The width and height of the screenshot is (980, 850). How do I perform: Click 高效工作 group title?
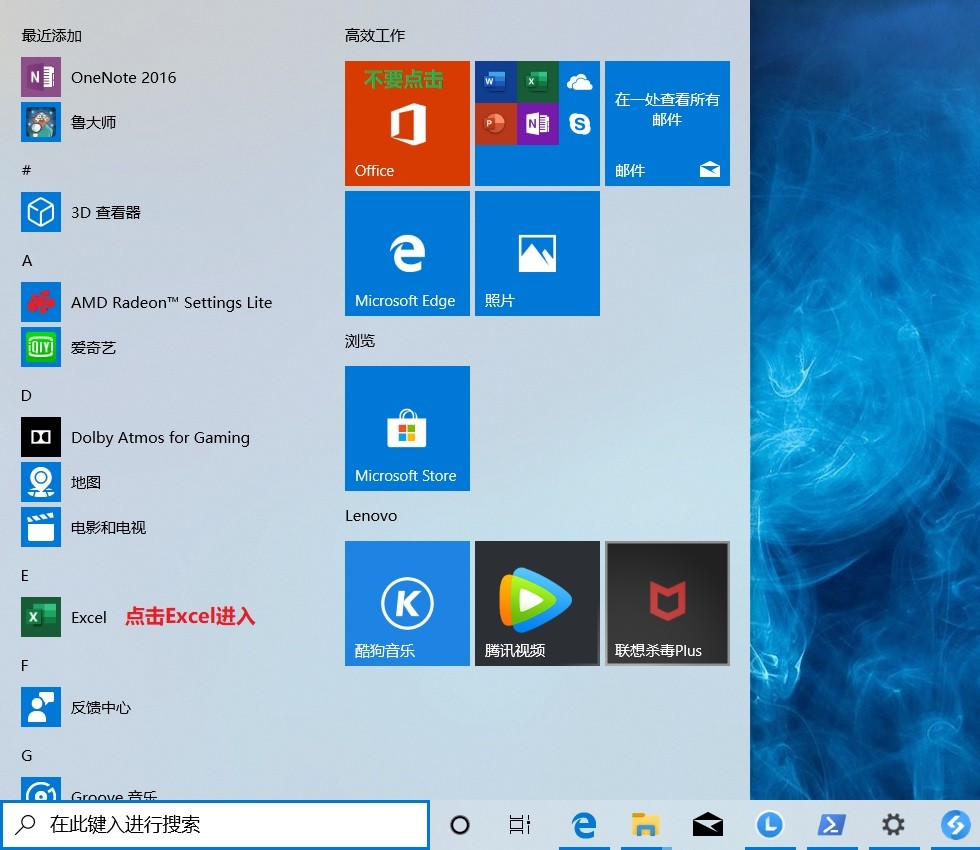[x=375, y=36]
